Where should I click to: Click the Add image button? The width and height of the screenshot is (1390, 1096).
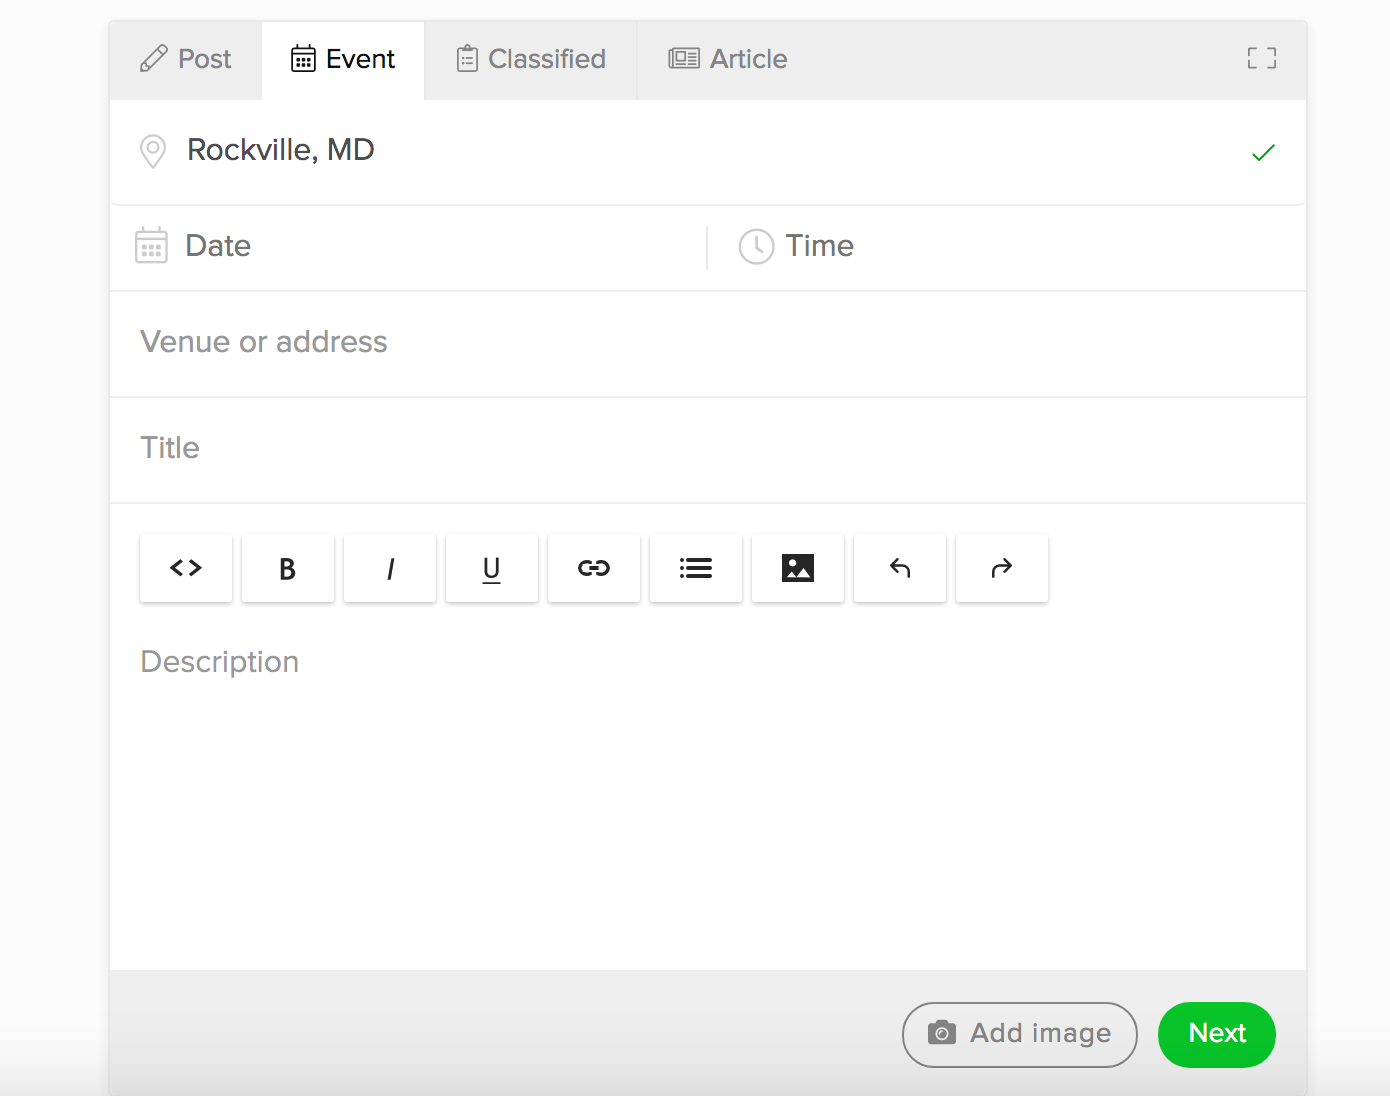1019,1034
